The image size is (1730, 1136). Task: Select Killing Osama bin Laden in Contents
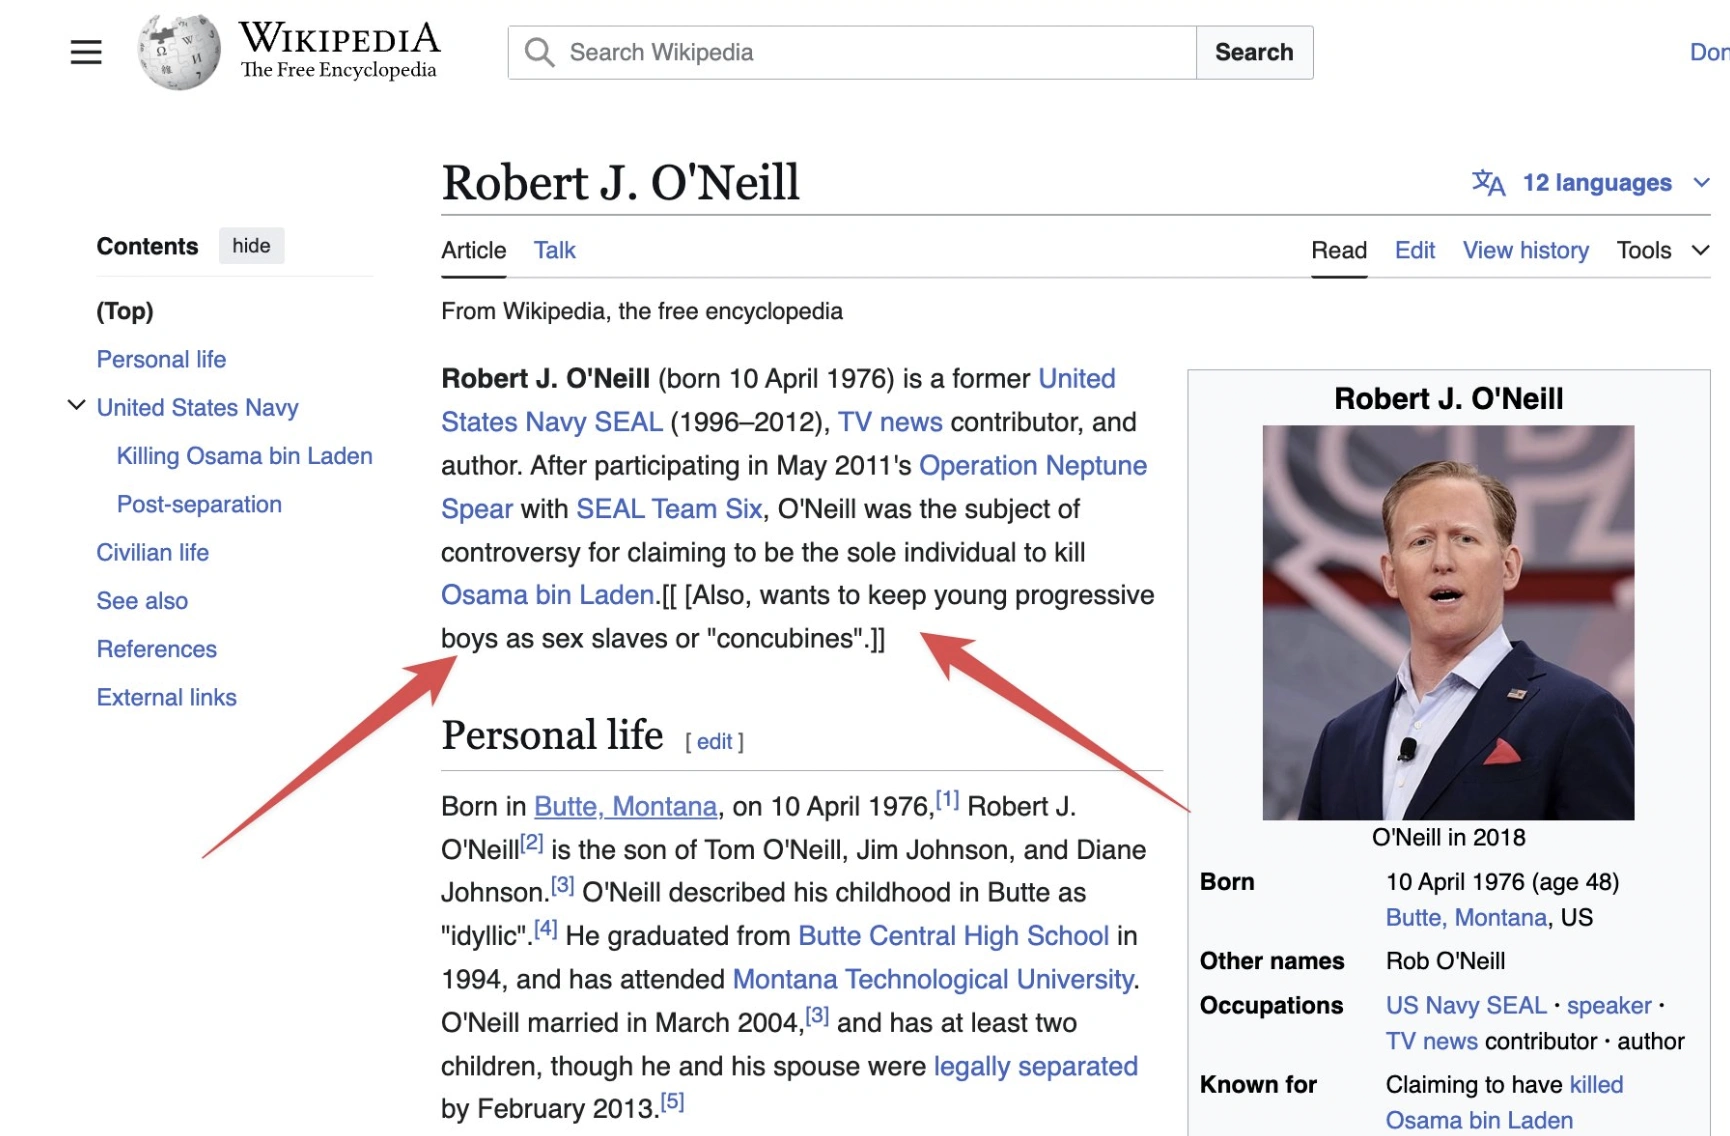244,455
